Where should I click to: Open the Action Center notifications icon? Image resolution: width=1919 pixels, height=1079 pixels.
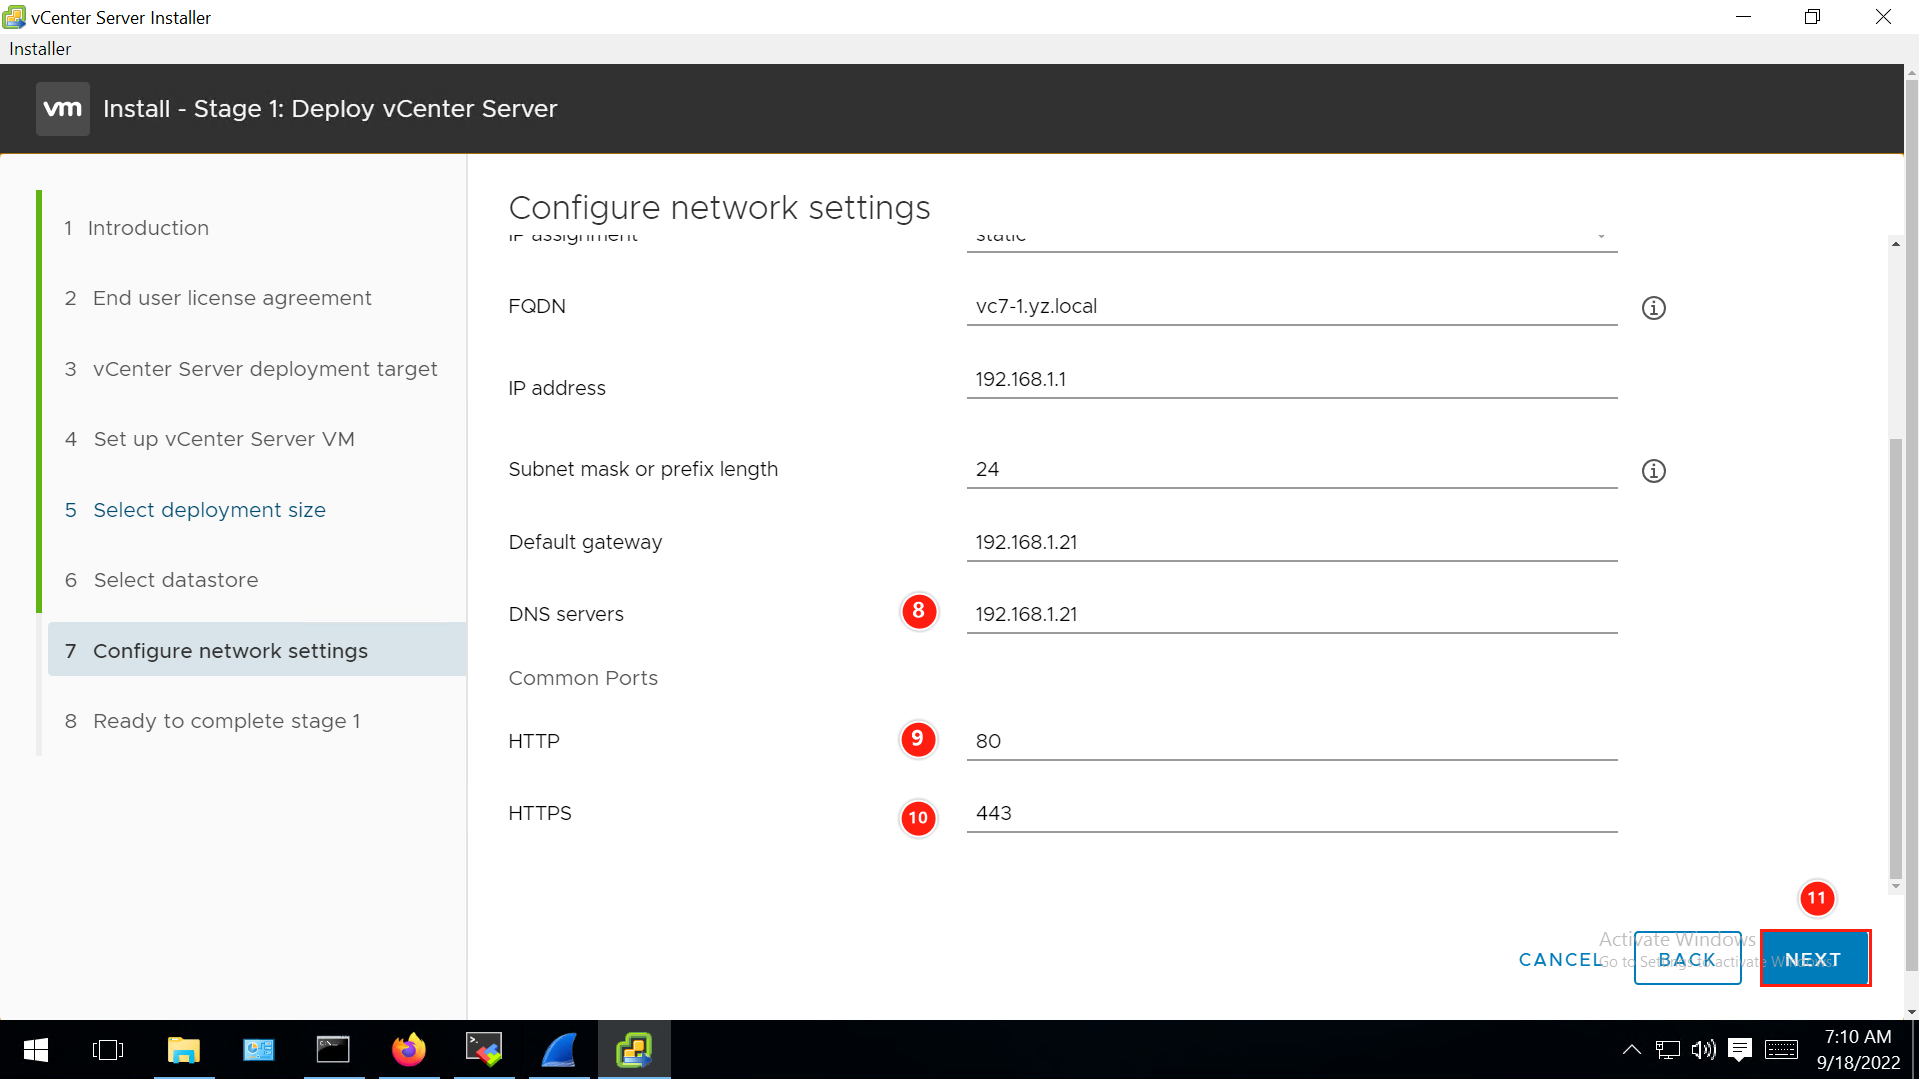(1740, 1050)
